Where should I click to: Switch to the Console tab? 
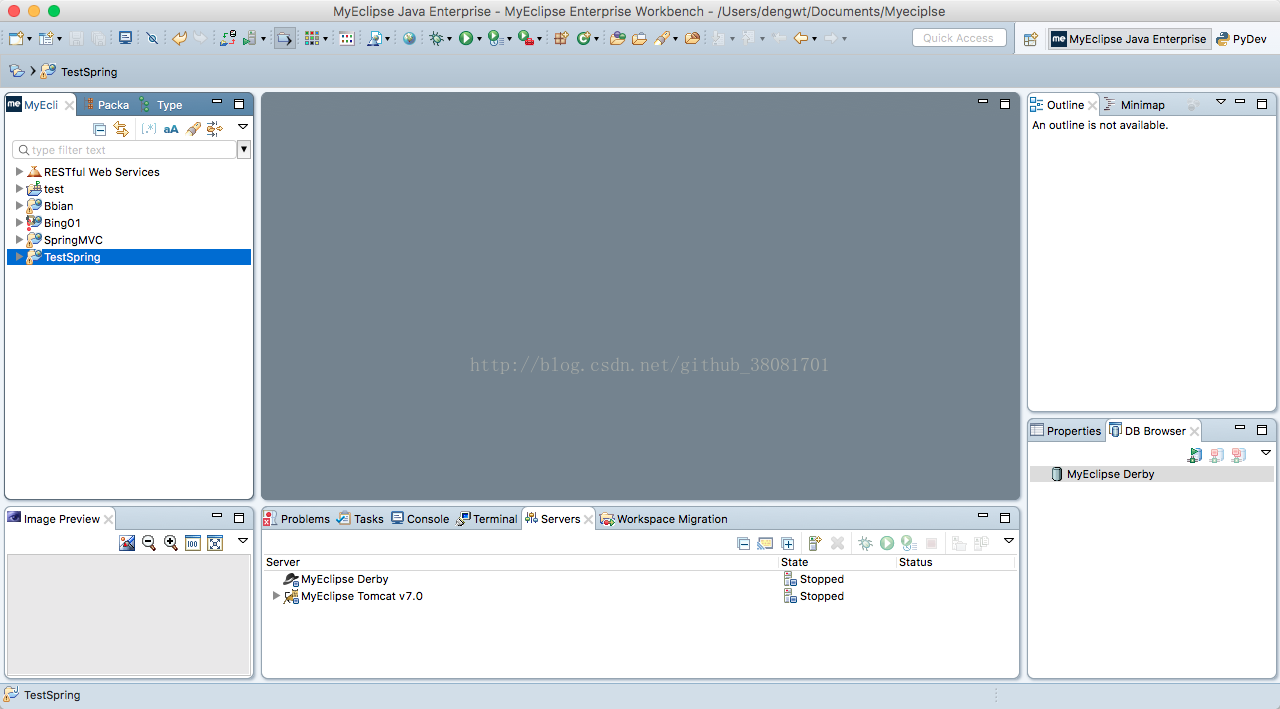420,519
